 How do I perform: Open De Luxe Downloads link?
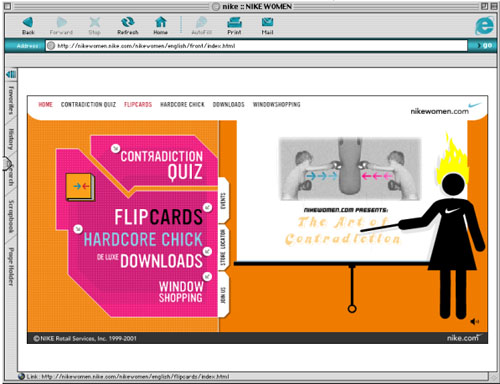coord(150,260)
